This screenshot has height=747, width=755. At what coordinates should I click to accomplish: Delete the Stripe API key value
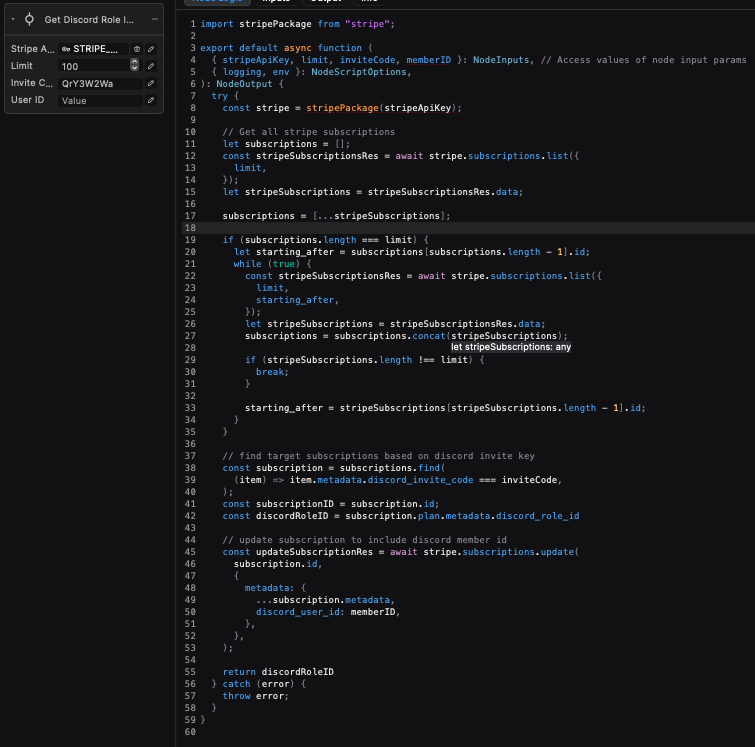coord(137,49)
